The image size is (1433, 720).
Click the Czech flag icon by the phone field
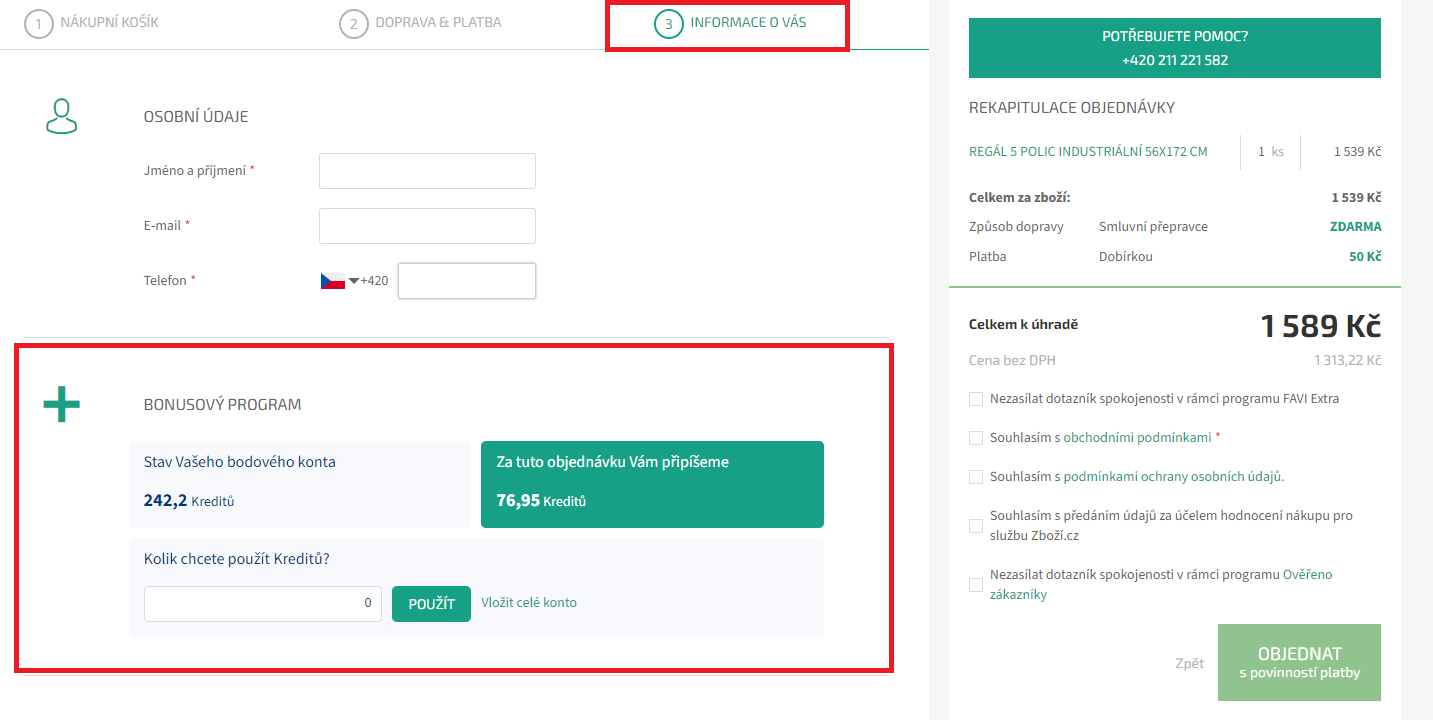(x=333, y=281)
